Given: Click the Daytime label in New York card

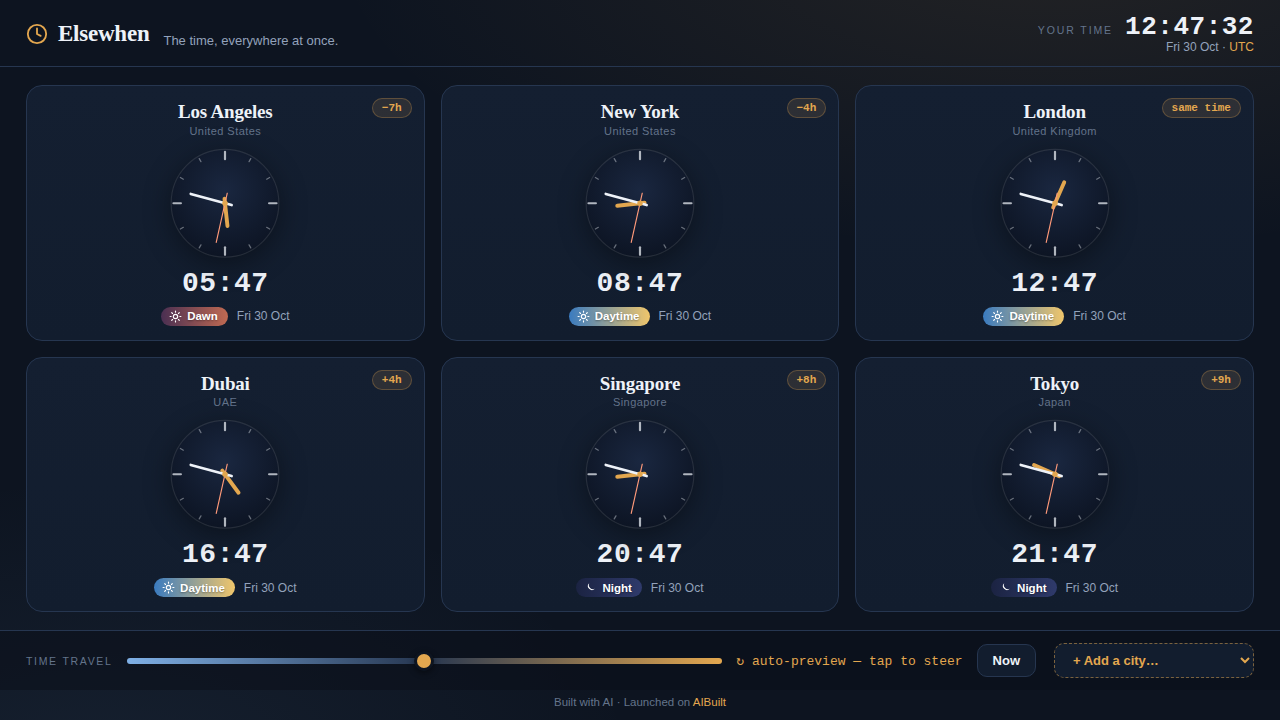Looking at the screenshot, I should [x=617, y=316].
